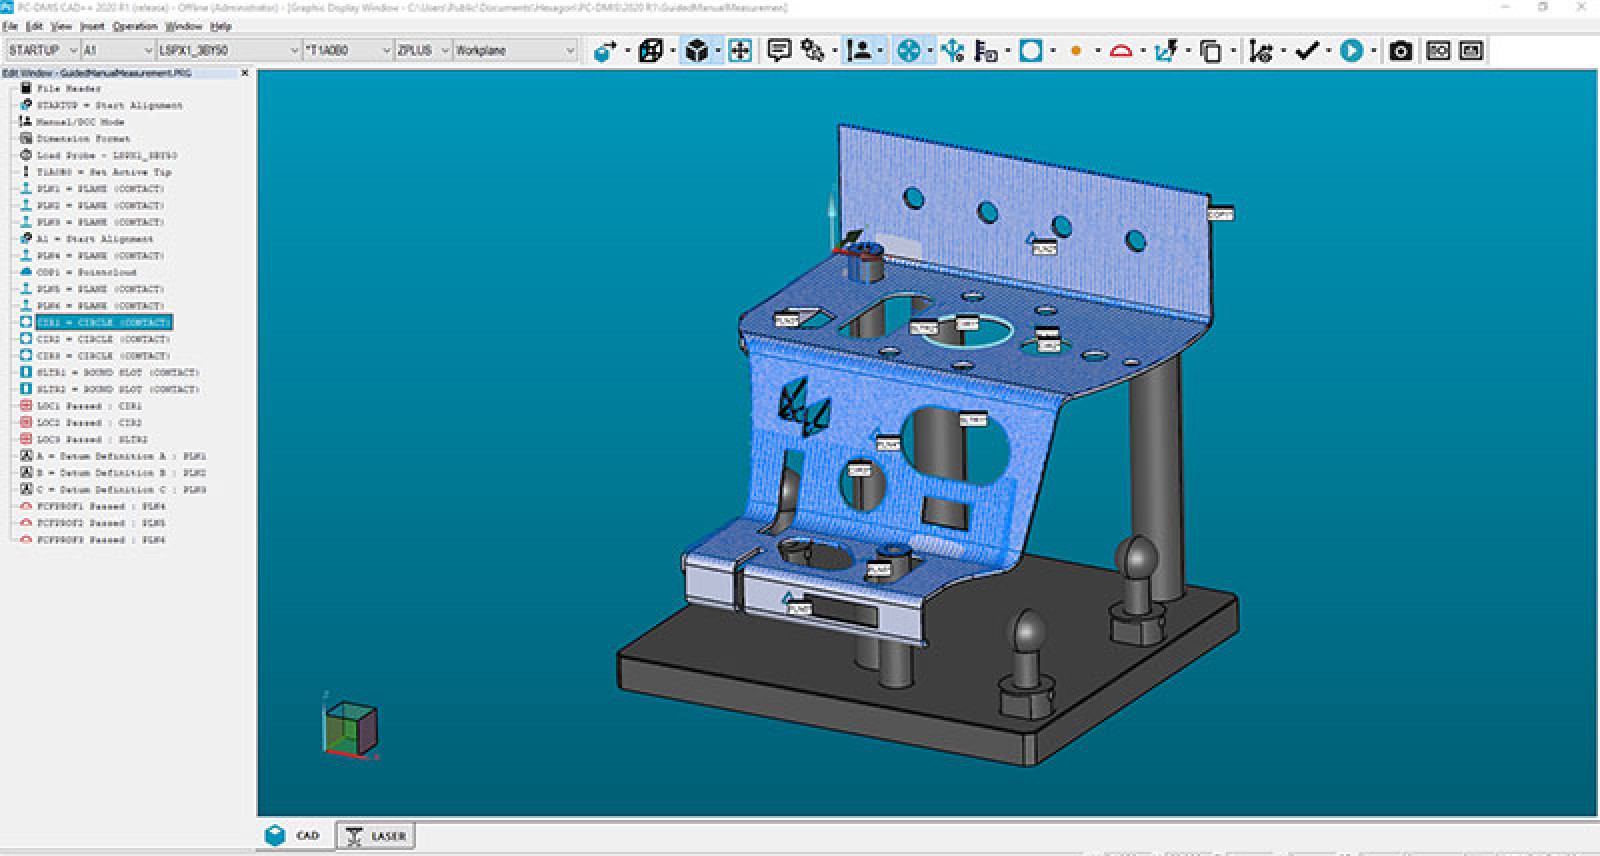
Task: Select the red semicircle profile dimension icon
Action: [x=1121, y=51]
